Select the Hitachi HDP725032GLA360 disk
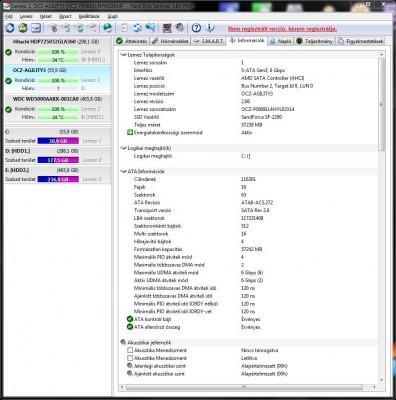The image size is (396, 400). tap(57, 51)
